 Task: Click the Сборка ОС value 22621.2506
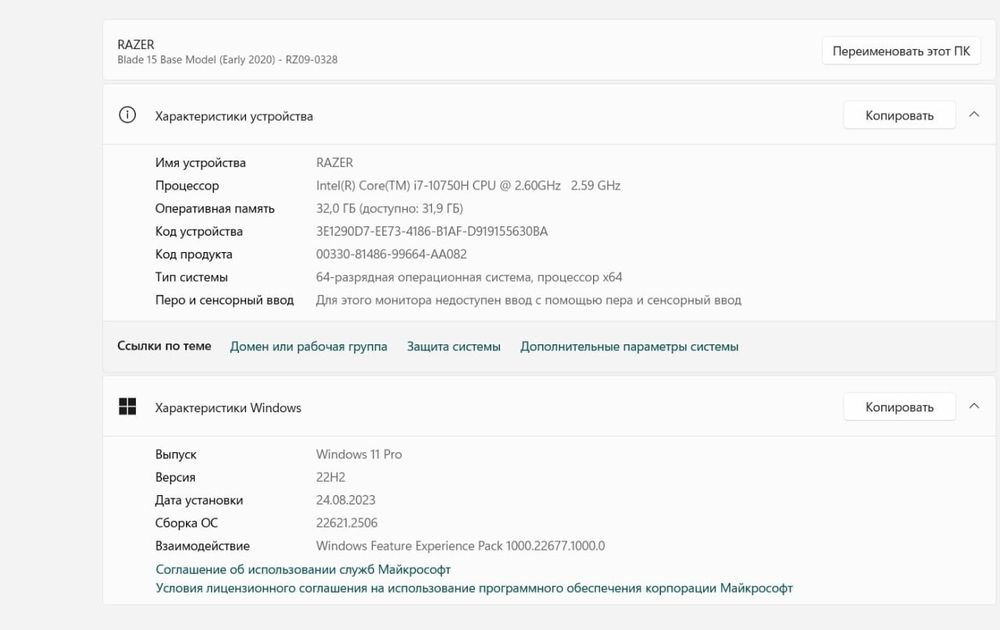pyautogui.click(x=346, y=523)
